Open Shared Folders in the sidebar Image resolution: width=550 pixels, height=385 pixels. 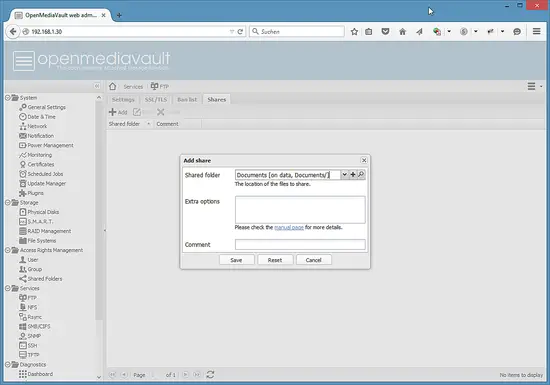pyautogui.click(x=41, y=278)
